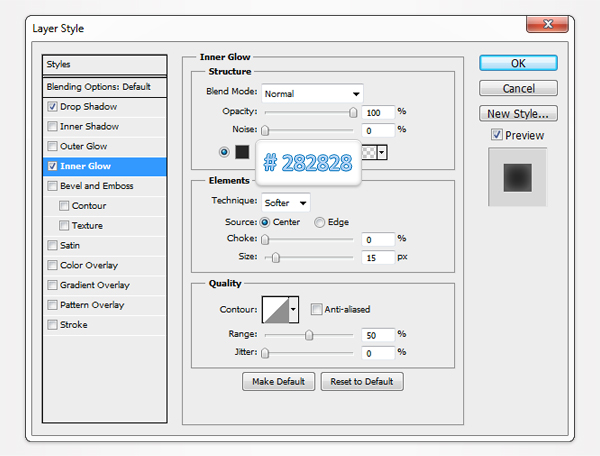The image size is (600, 456).
Task: Click the Noise value field
Action: coord(378,130)
